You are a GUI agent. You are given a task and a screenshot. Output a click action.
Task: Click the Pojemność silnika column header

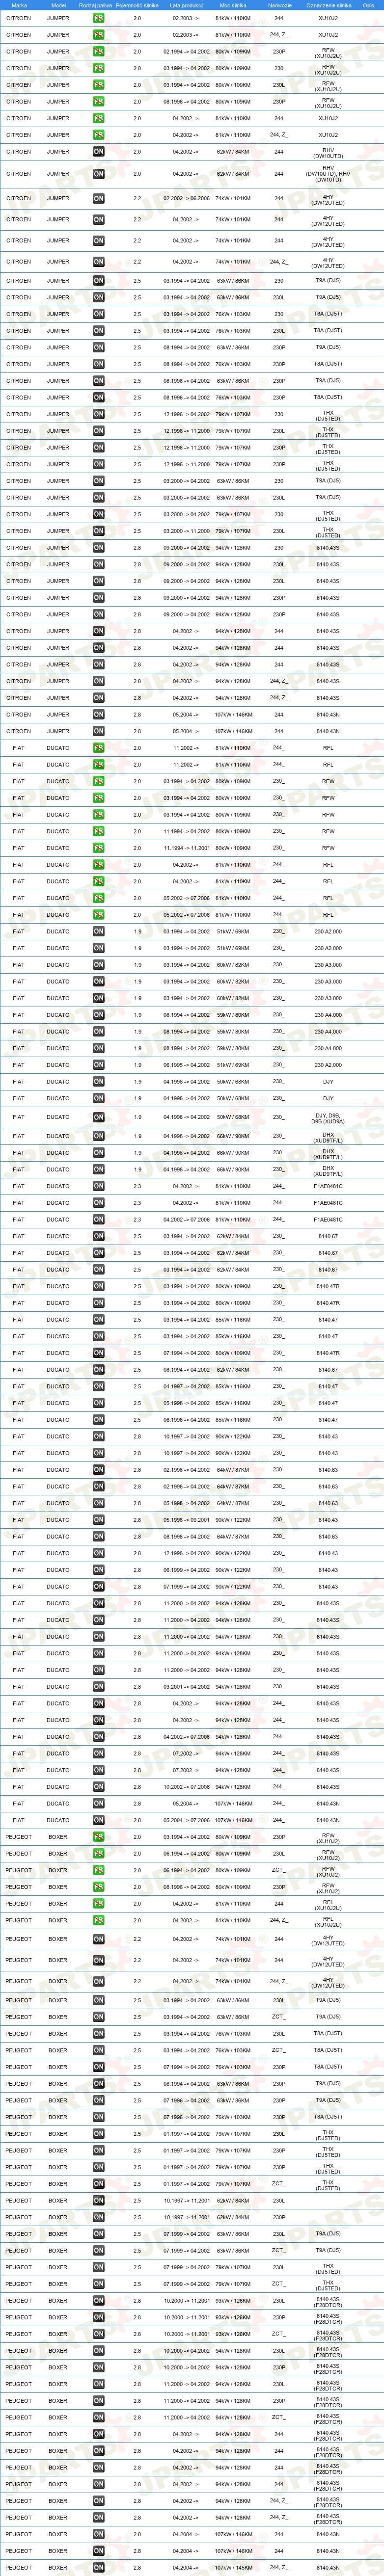tap(137, 5)
